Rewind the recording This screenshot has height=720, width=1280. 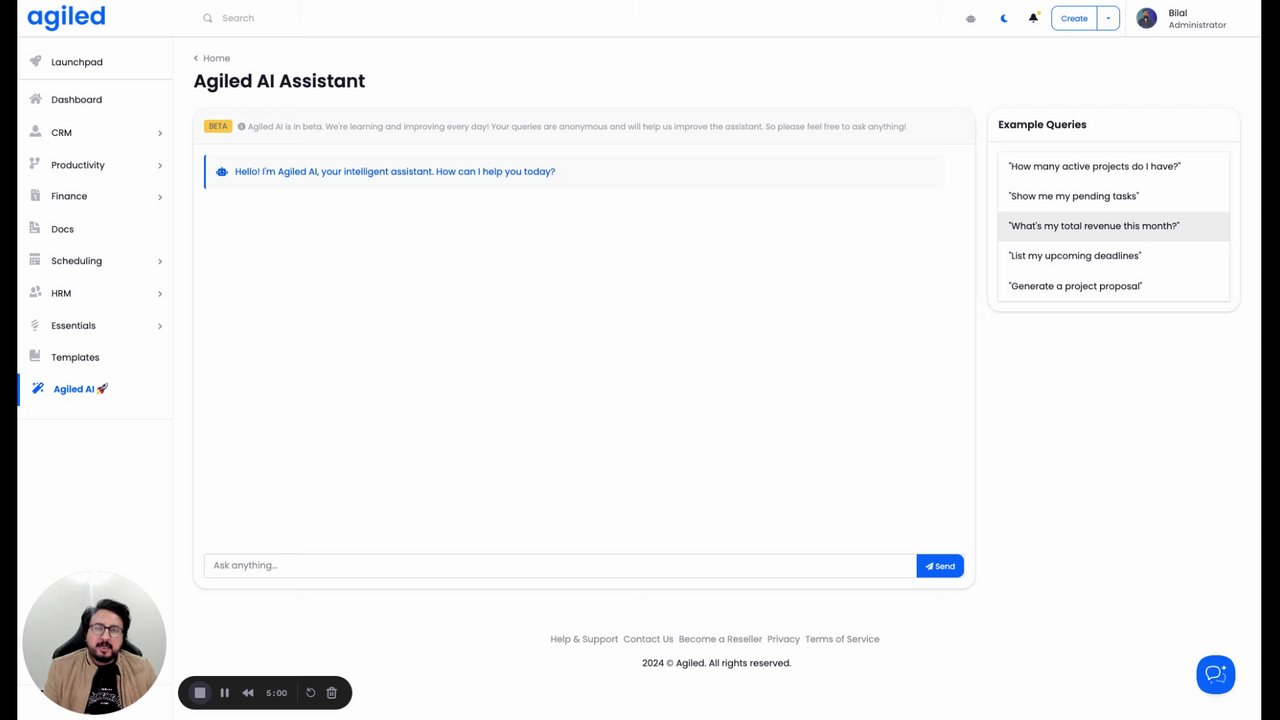pyautogui.click(x=248, y=693)
